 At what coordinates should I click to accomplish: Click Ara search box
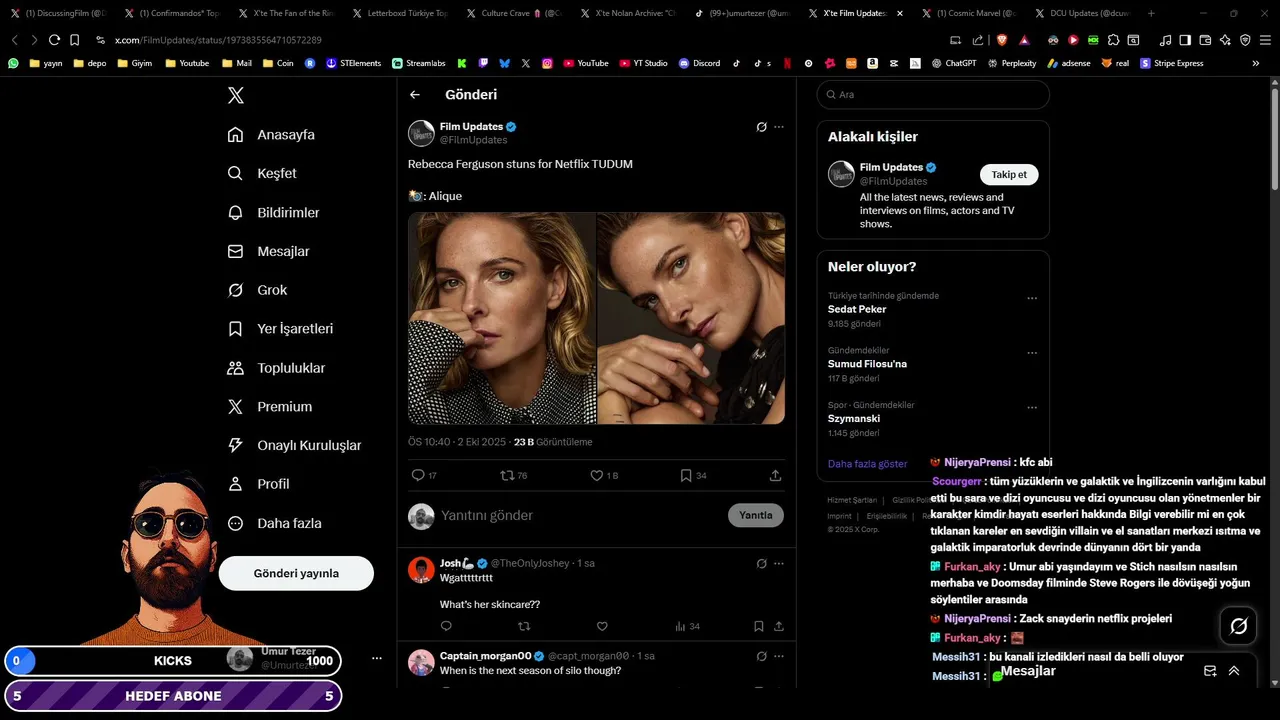click(x=933, y=95)
